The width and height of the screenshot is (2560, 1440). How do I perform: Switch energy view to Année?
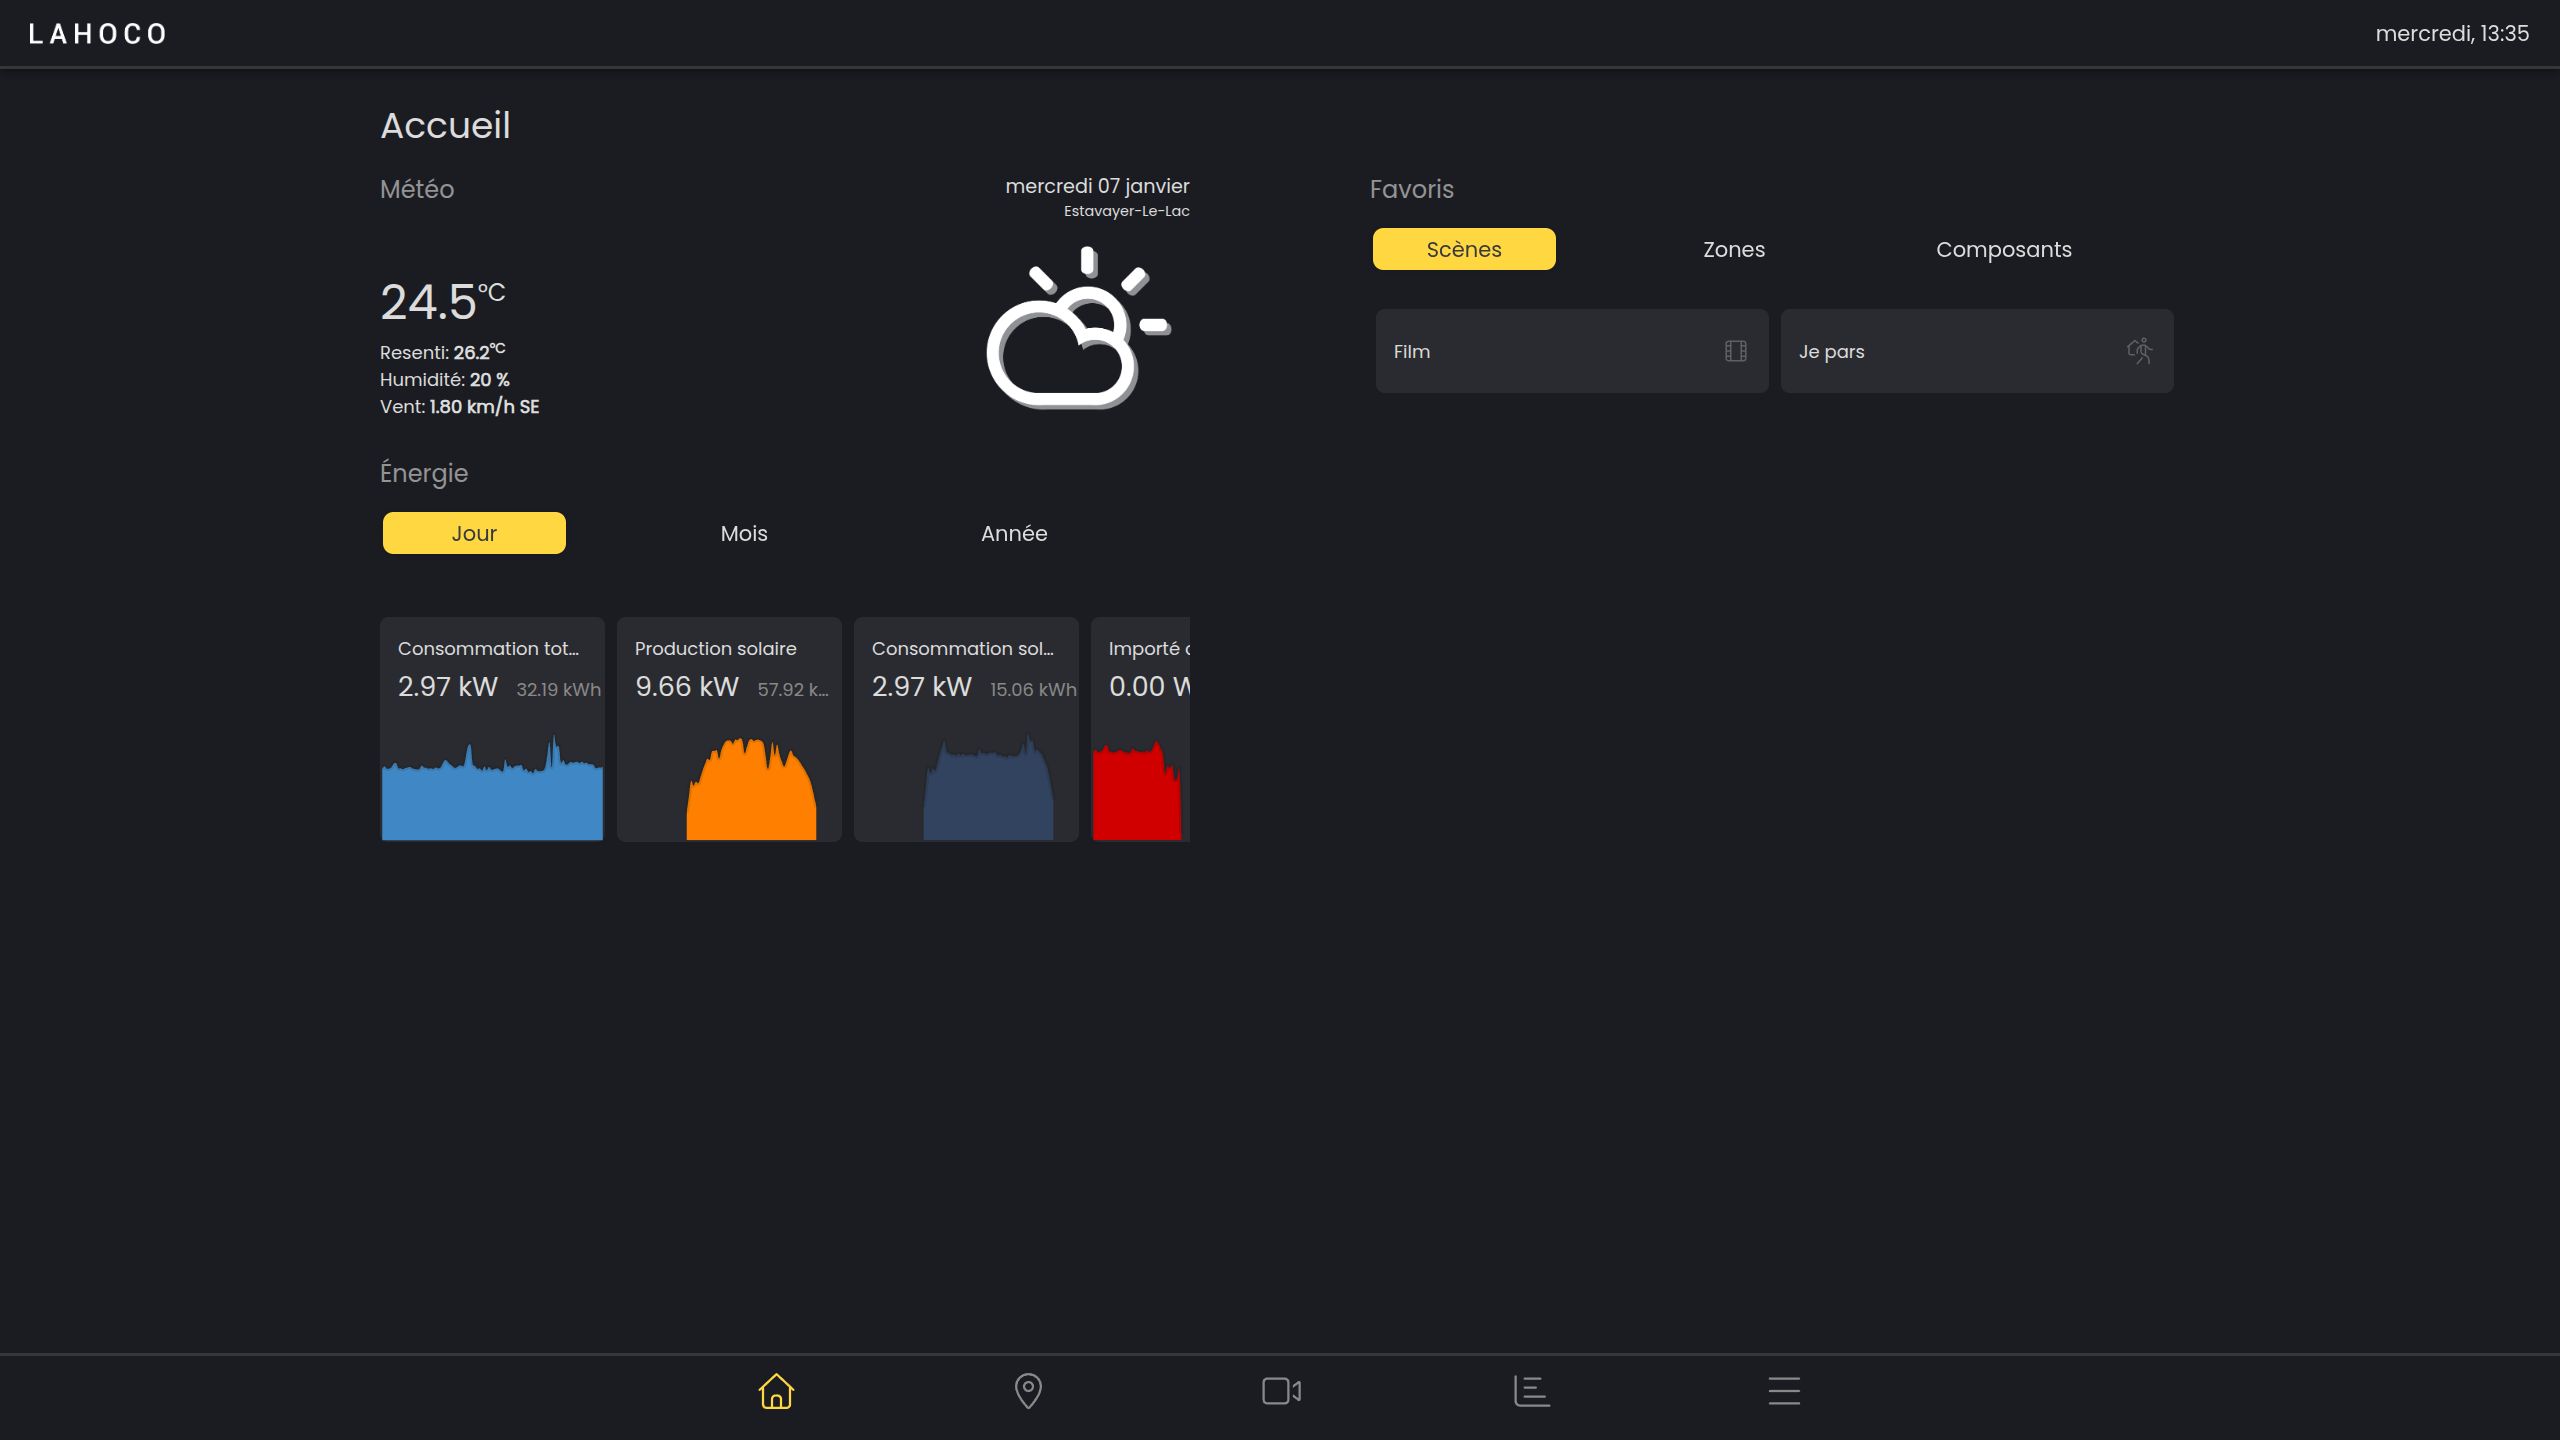click(x=1014, y=533)
